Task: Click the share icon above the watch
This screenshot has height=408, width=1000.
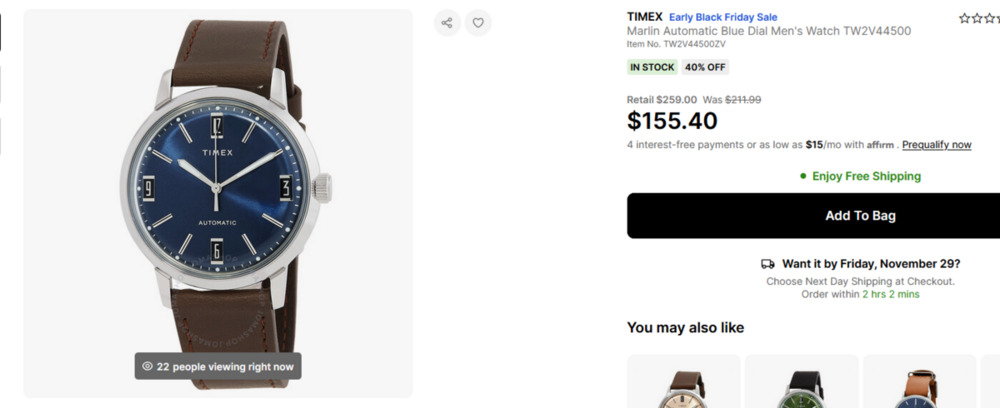Action: [x=447, y=23]
